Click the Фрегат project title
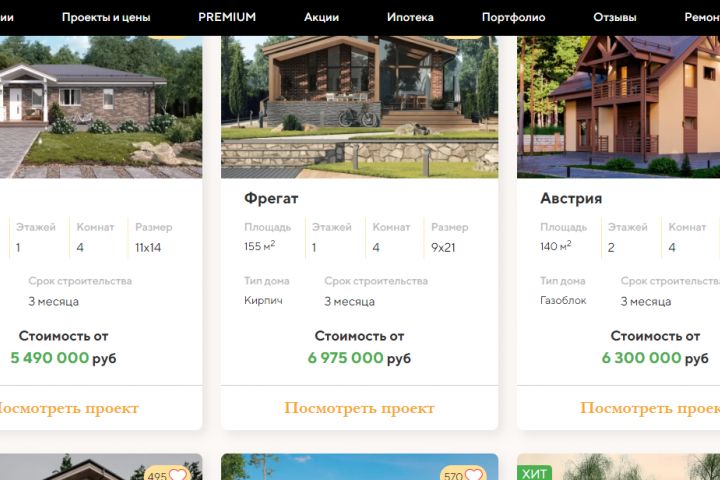 tap(271, 198)
